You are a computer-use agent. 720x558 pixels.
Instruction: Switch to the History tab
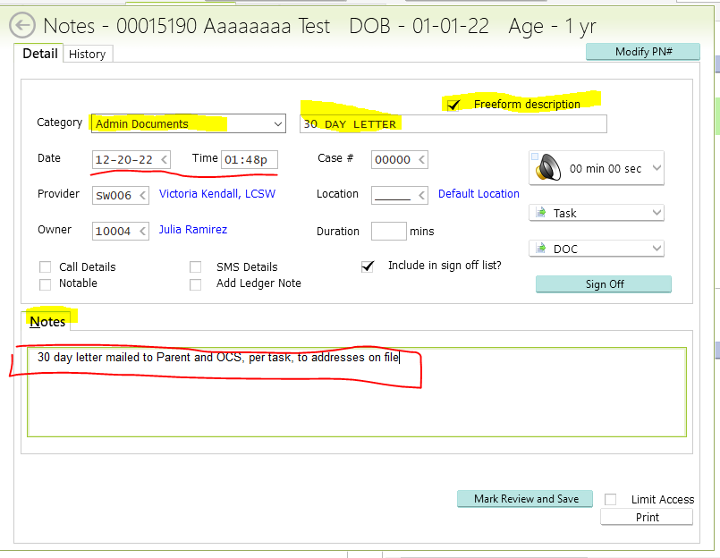pos(87,54)
